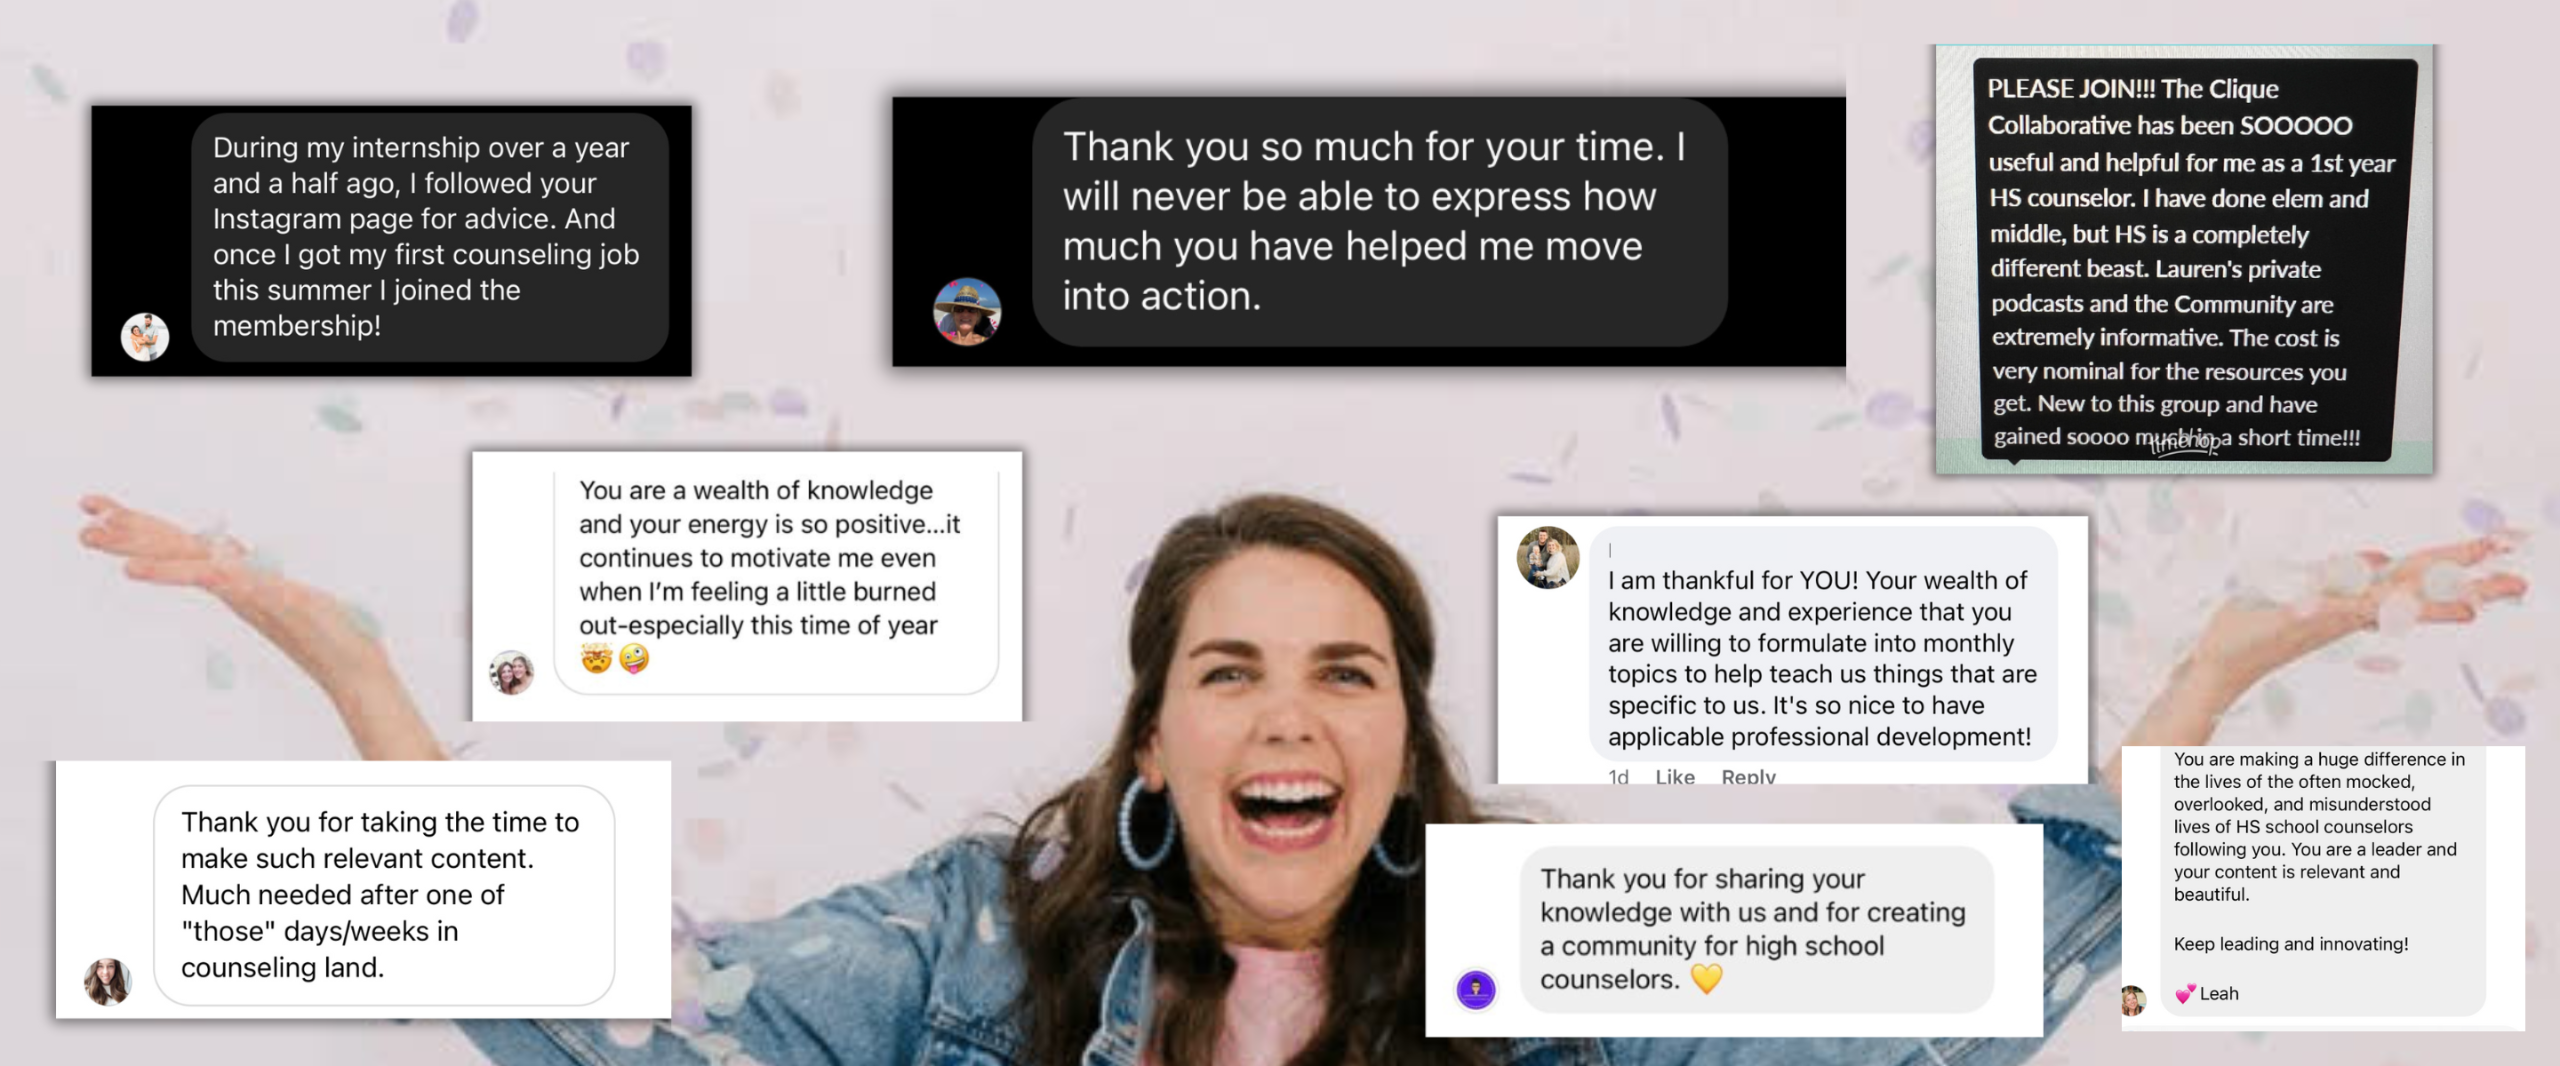Click the small avatar beside Leah's message

tap(2132, 1000)
